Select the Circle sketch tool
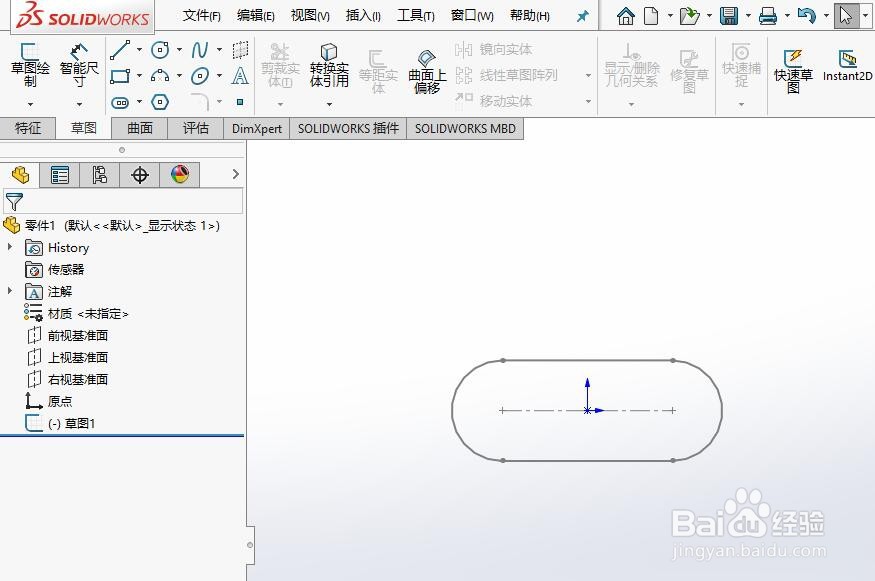This screenshot has height=581, width=875. click(x=160, y=50)
